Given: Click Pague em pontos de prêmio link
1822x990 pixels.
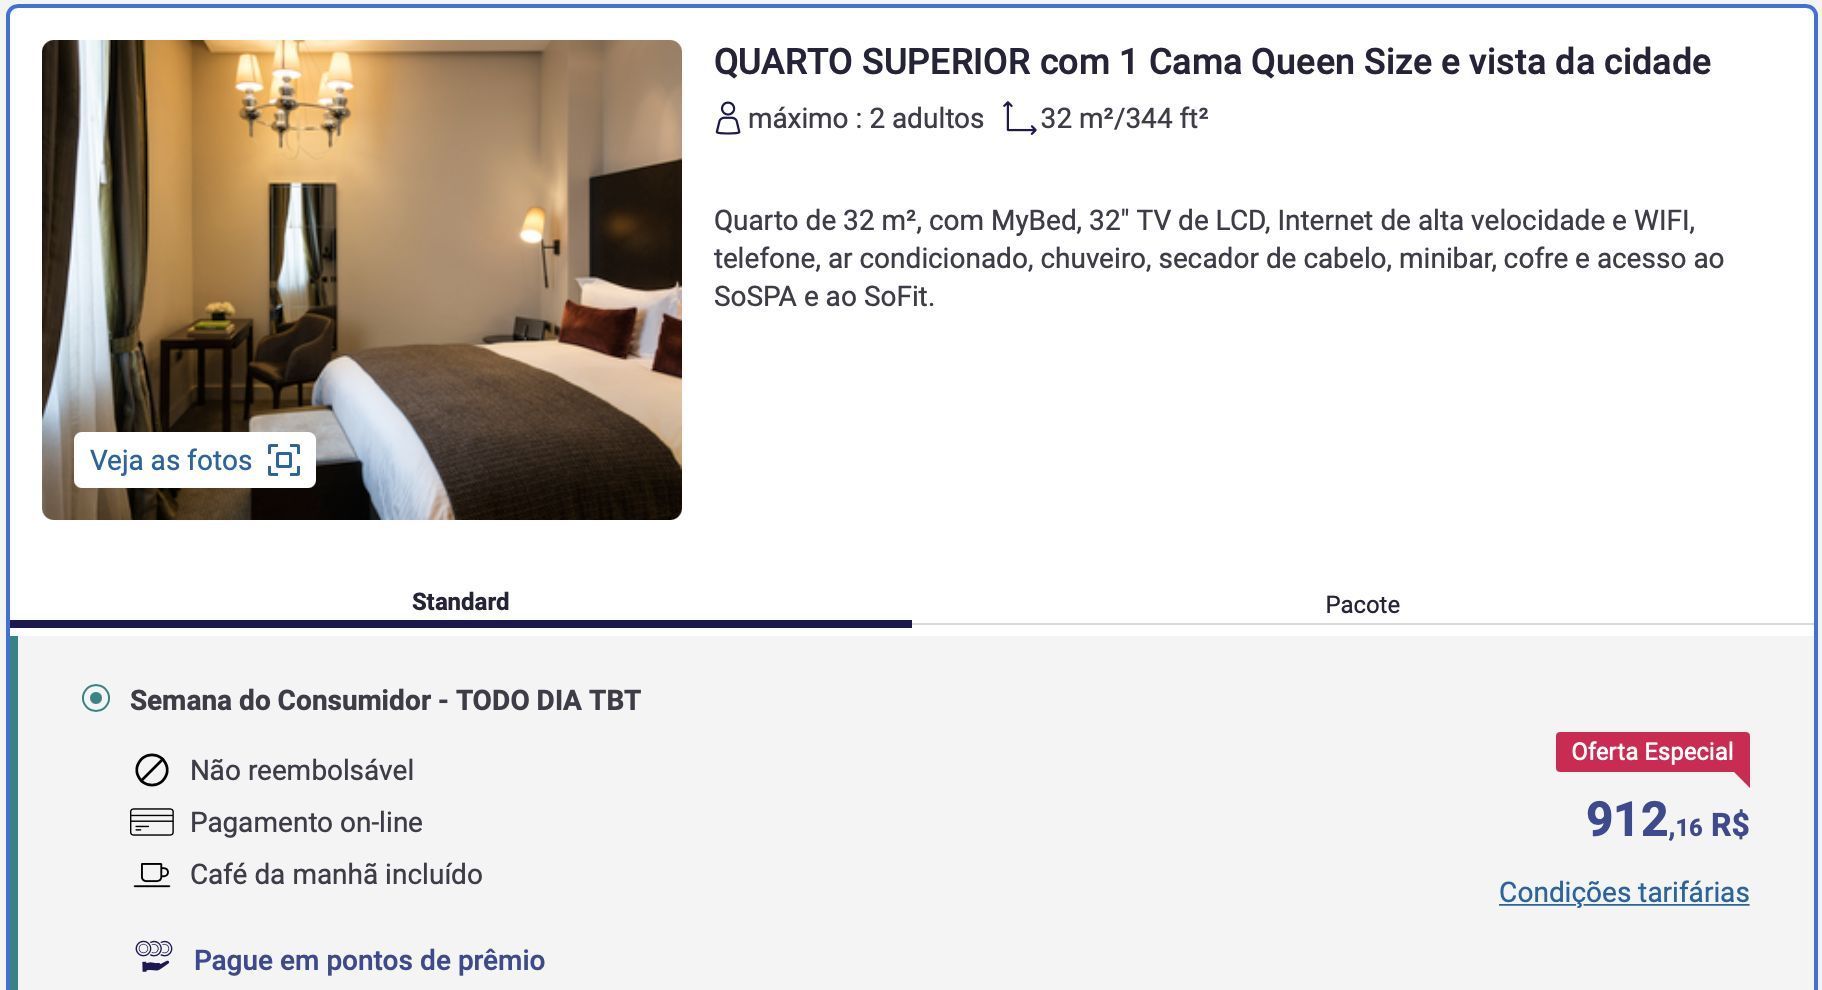Looking at the screenshot, I should pos(369,960).
